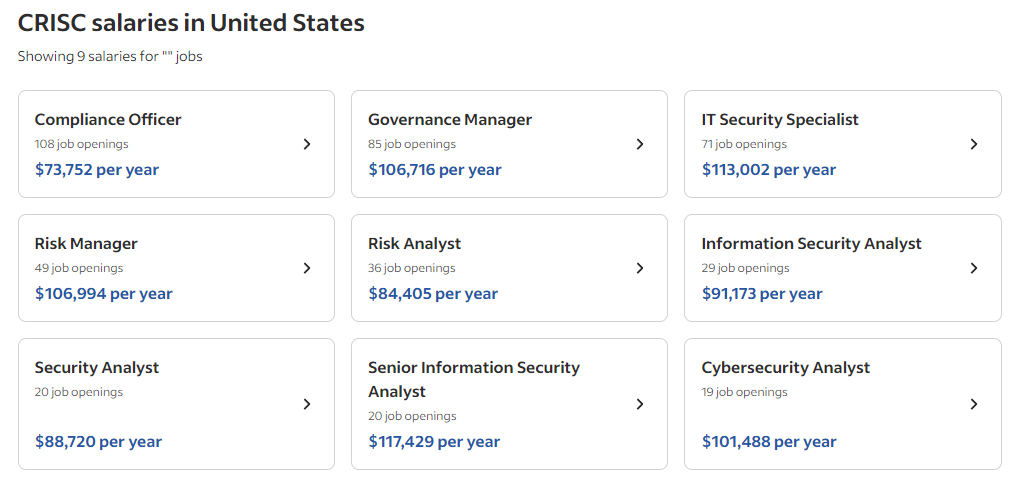This screenshot has width=1019, height=495.
Task: Select the $91,173 per year salary
Action: point(762,294)
